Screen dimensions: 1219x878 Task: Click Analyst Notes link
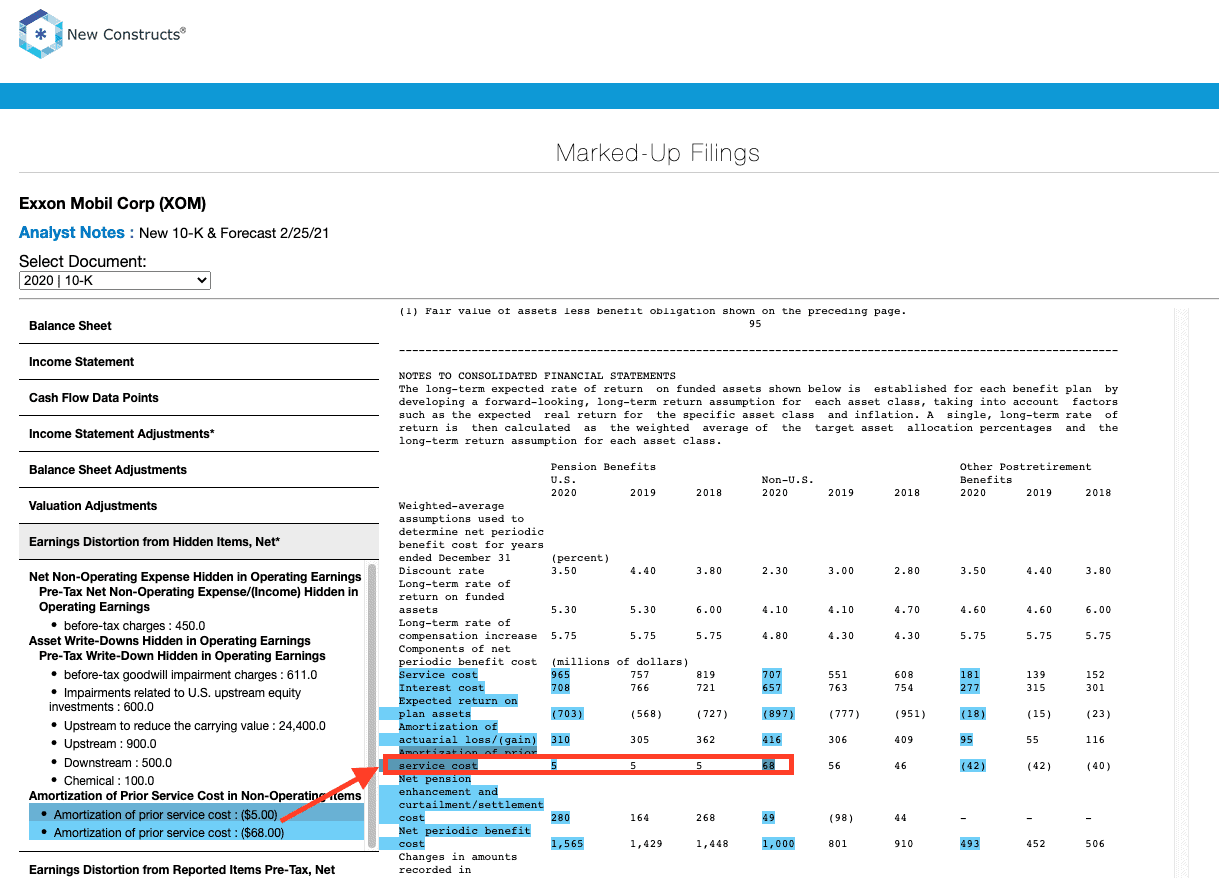77,232
